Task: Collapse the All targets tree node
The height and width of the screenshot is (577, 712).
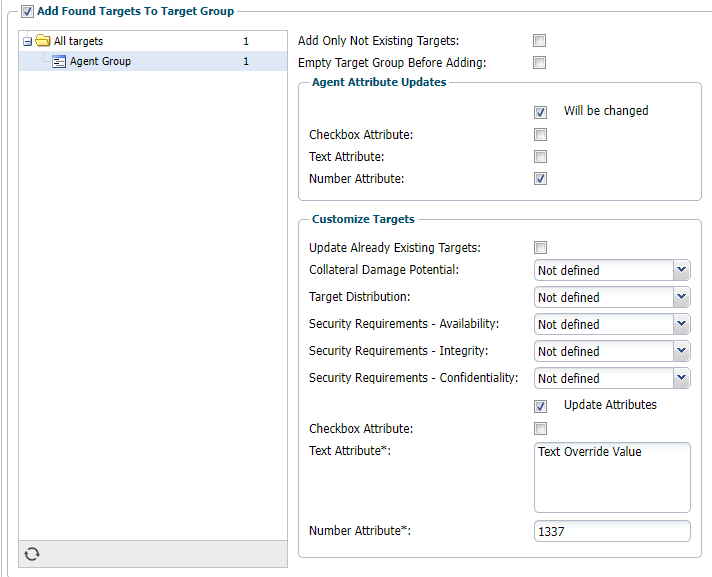Action: tap(28, 41)
